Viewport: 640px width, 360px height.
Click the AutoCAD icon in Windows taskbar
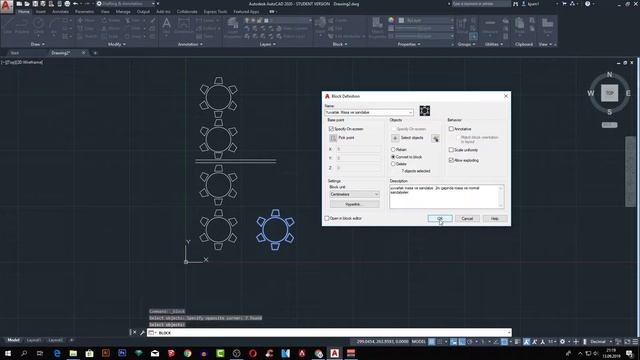334,353
